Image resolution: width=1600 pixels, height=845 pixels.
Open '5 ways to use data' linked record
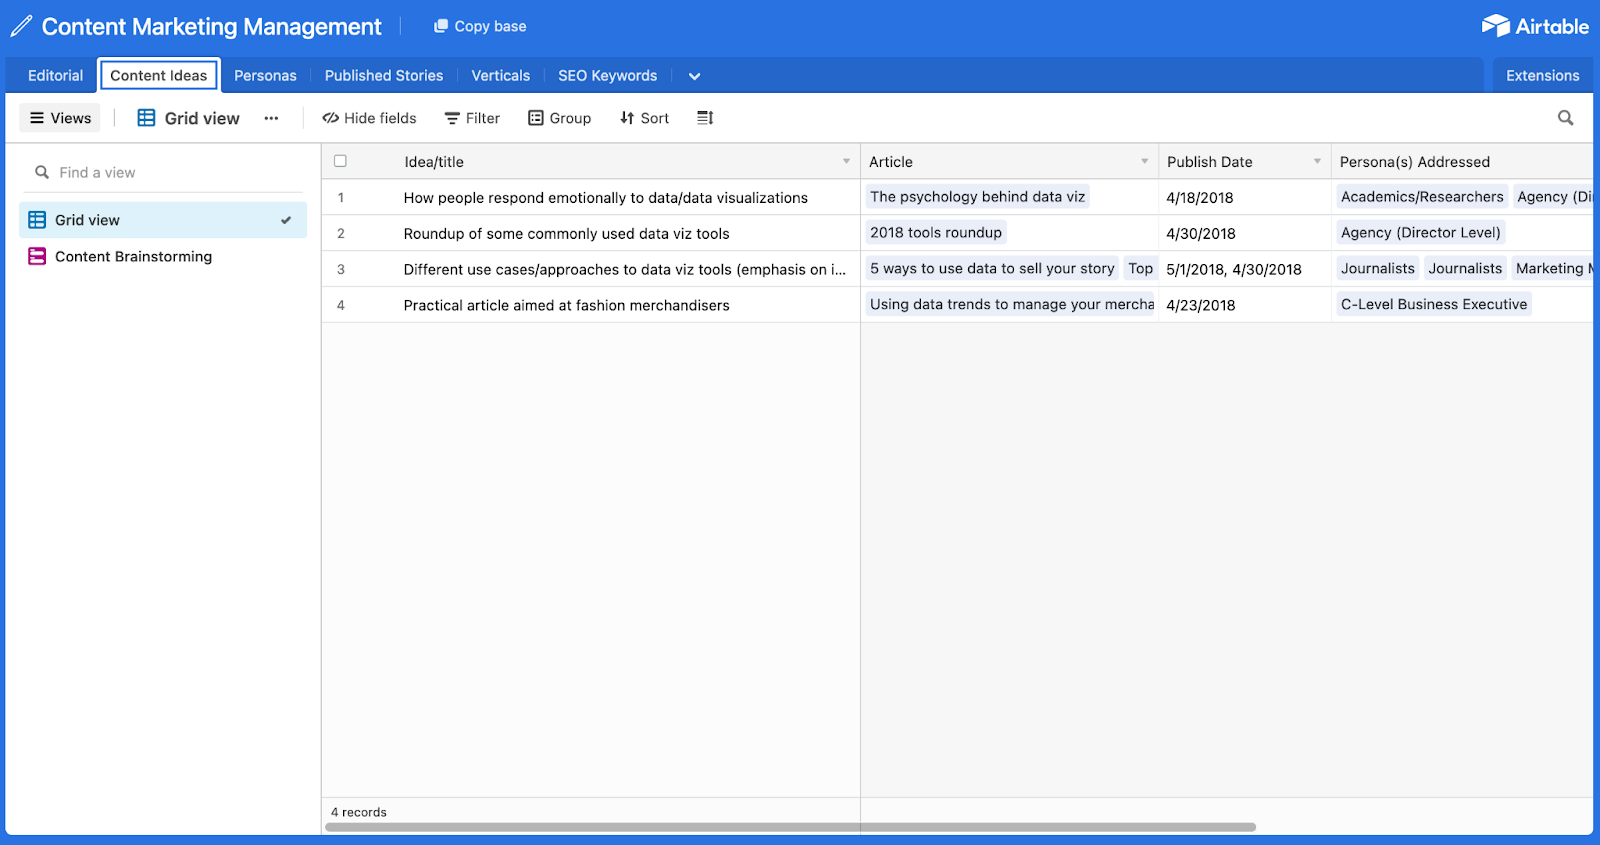point(992,269)
